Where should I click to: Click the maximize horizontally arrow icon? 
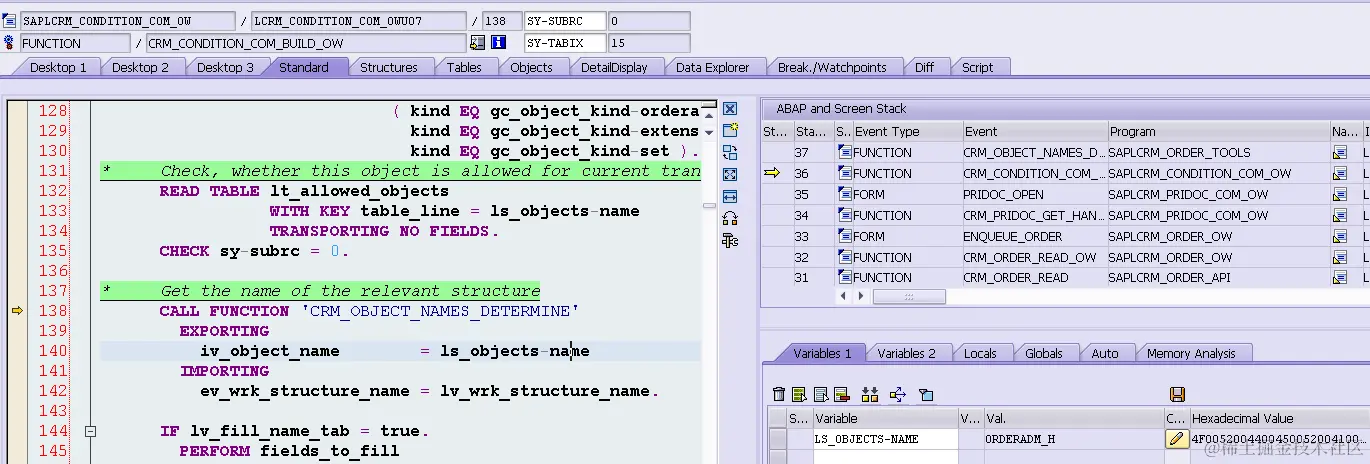730,196
